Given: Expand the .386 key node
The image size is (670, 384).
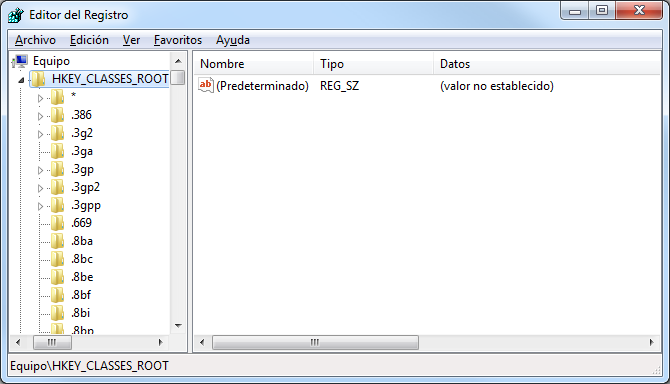Looking at the screenshot, I should 40,116.
